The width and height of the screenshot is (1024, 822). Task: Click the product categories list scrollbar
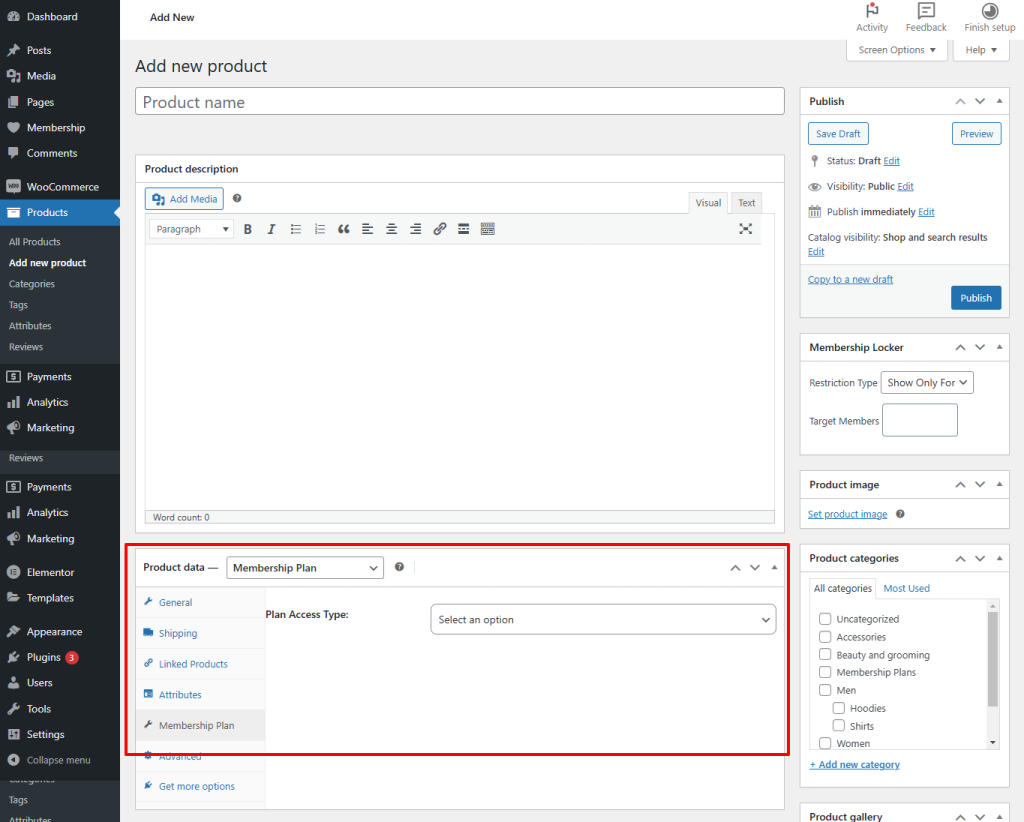(992, 660)
